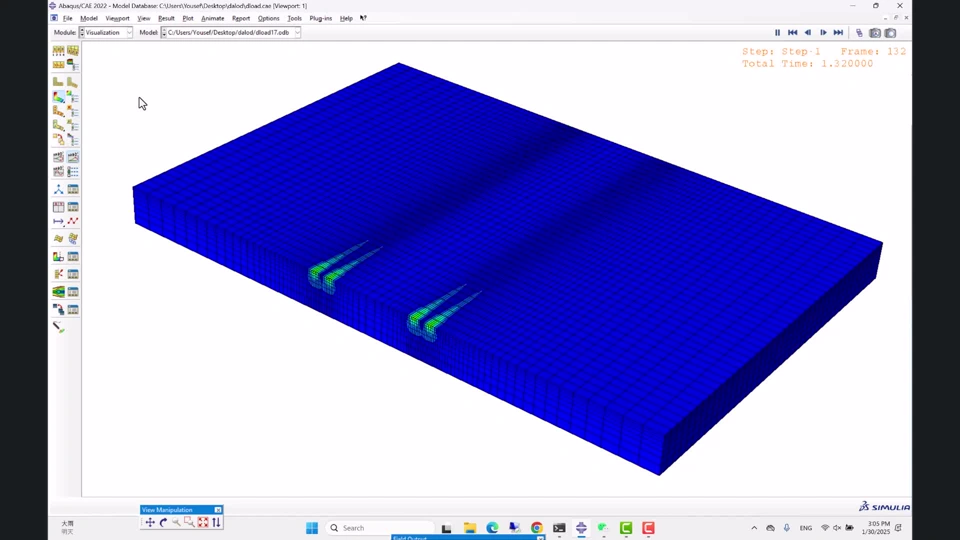Open Google Chrome from the taskbar

(537, 528)
